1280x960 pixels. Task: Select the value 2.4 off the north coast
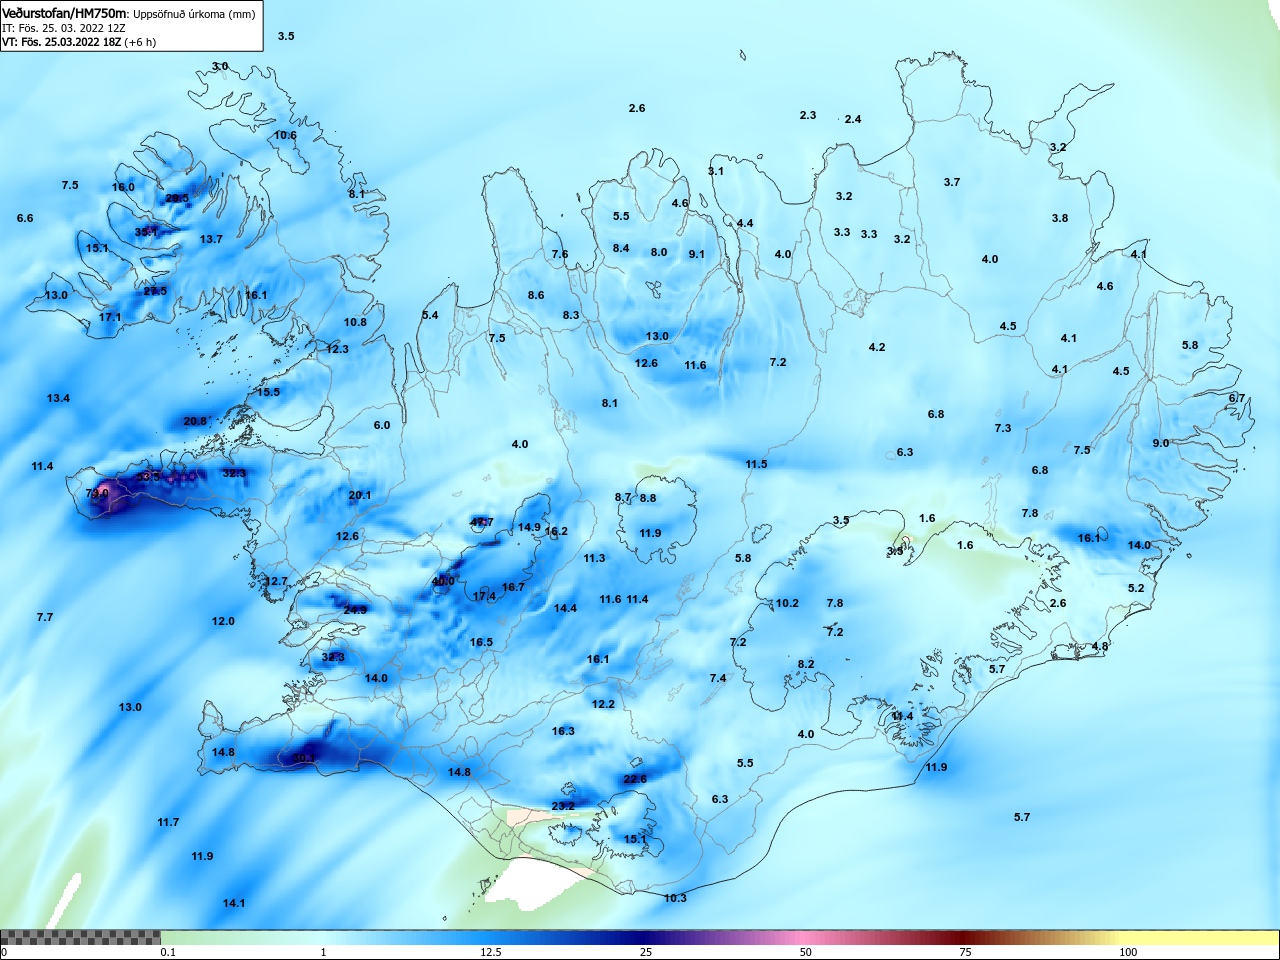coord(853,120)
